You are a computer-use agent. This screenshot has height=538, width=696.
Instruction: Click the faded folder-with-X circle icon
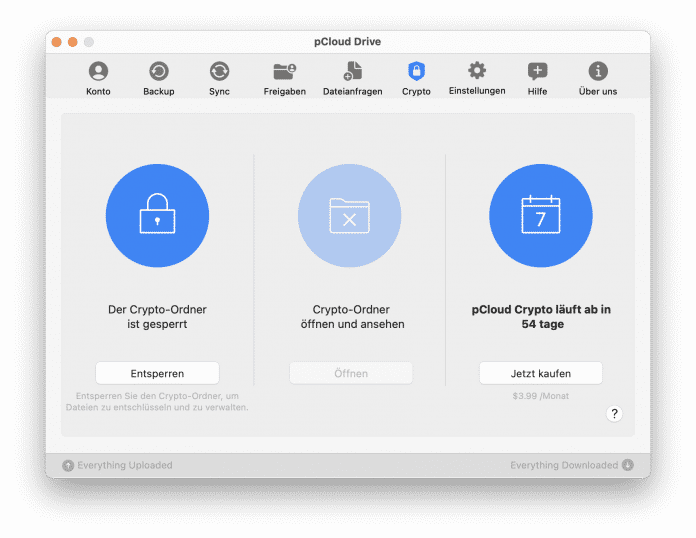tap(349, 216)
